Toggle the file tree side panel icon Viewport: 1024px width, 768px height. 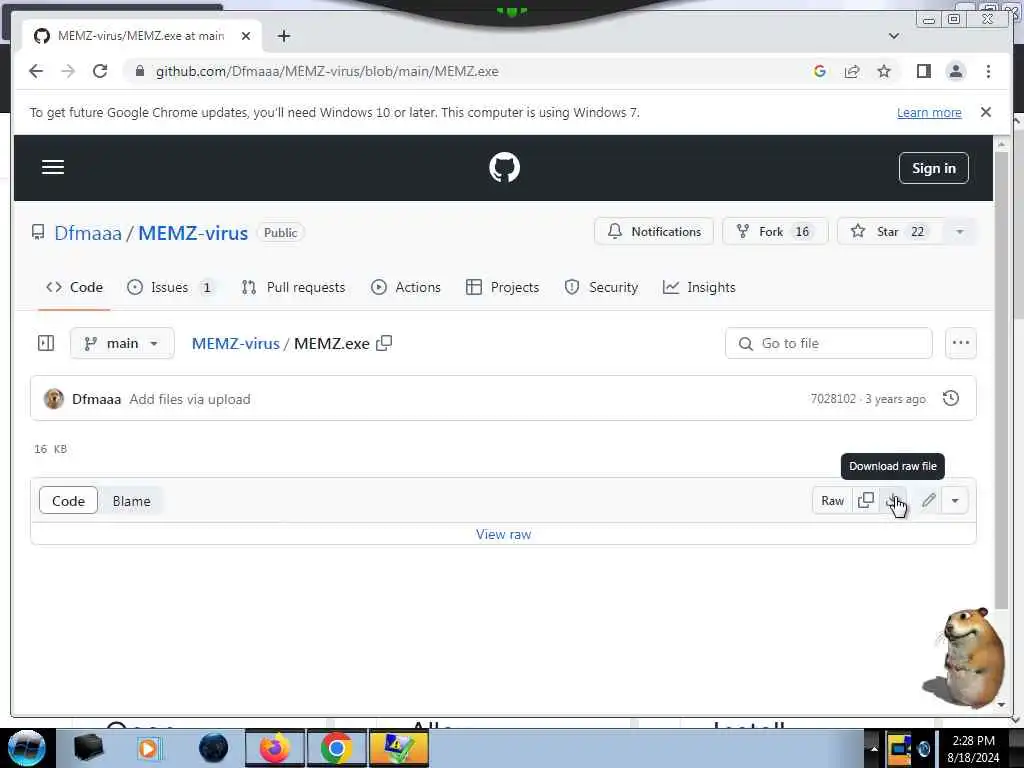(46, 343)
